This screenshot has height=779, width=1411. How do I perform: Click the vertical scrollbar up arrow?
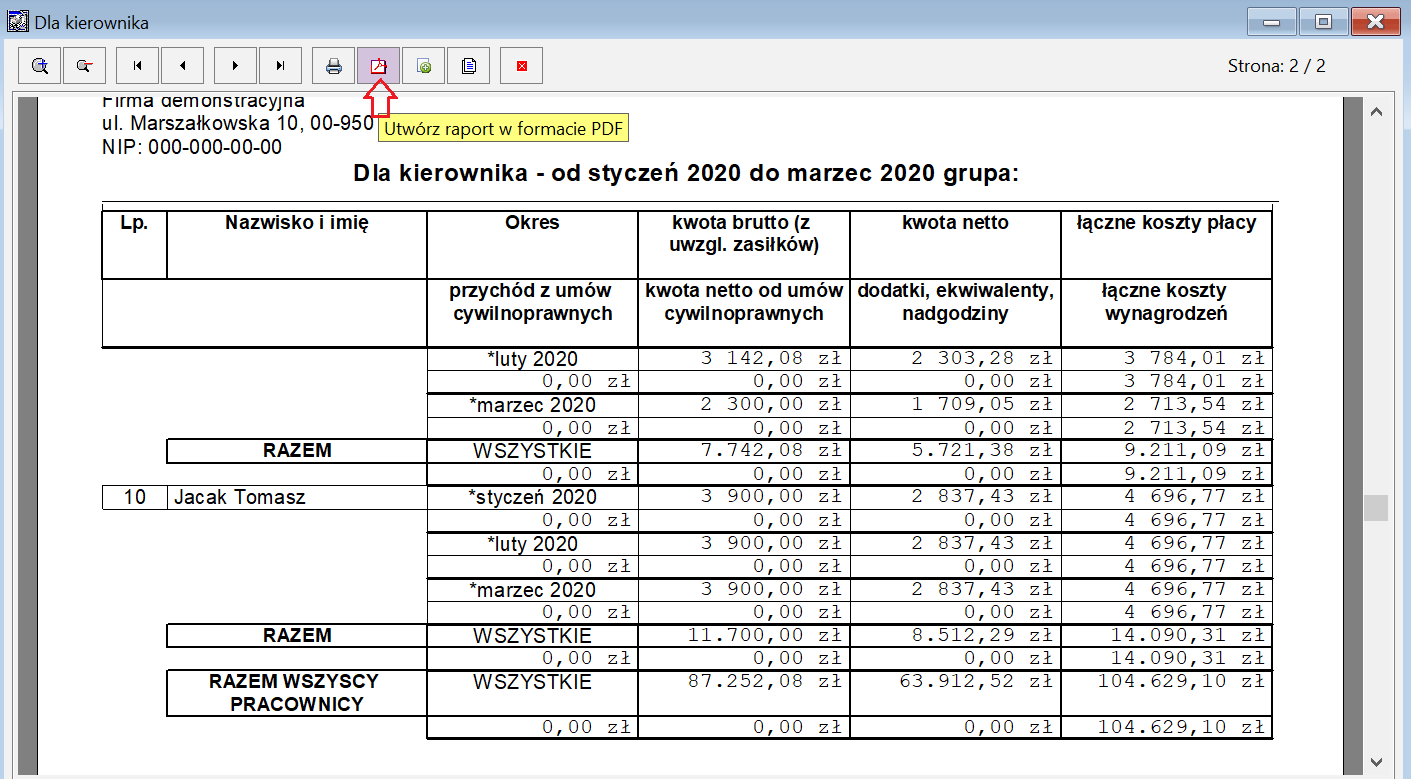point(1376,111)
